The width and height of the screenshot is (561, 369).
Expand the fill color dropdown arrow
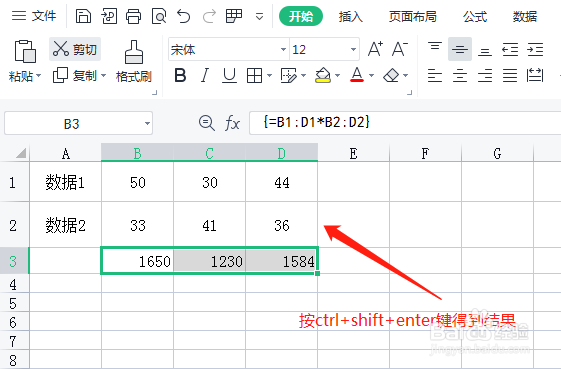point(337,76)
